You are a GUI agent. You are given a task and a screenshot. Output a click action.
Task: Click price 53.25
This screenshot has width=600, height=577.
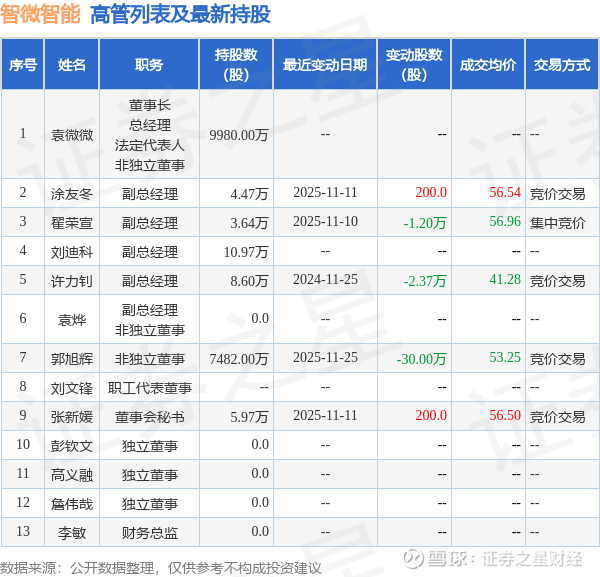505,357
